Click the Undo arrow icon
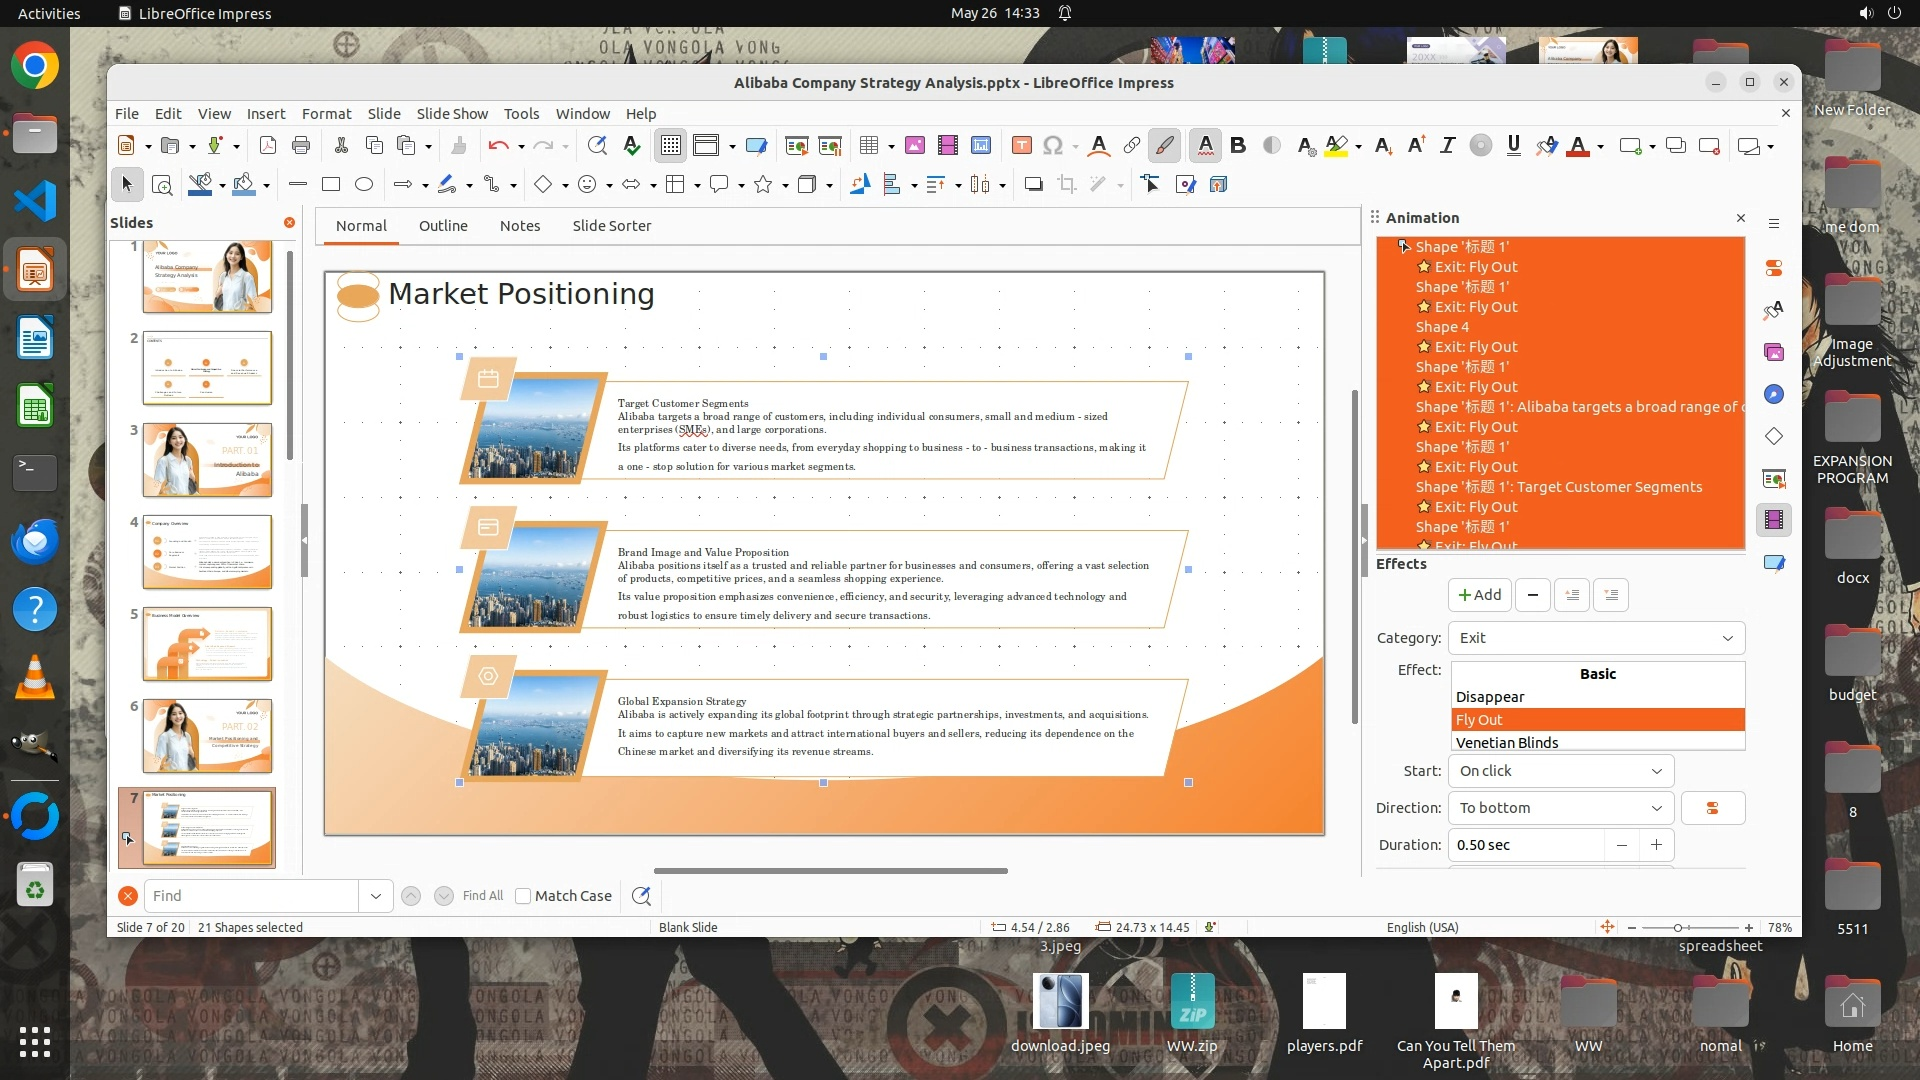This screenshot has width=1920, height=1080. point(498,146)
